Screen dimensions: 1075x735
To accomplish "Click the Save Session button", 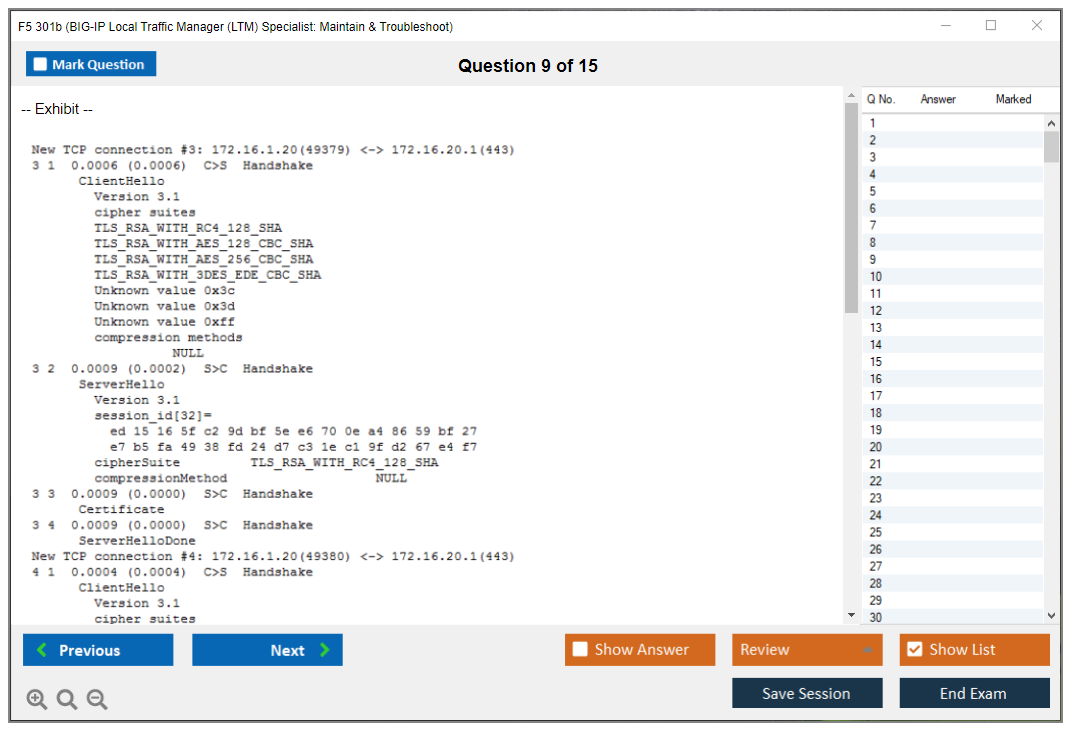I will coord(806,693).
